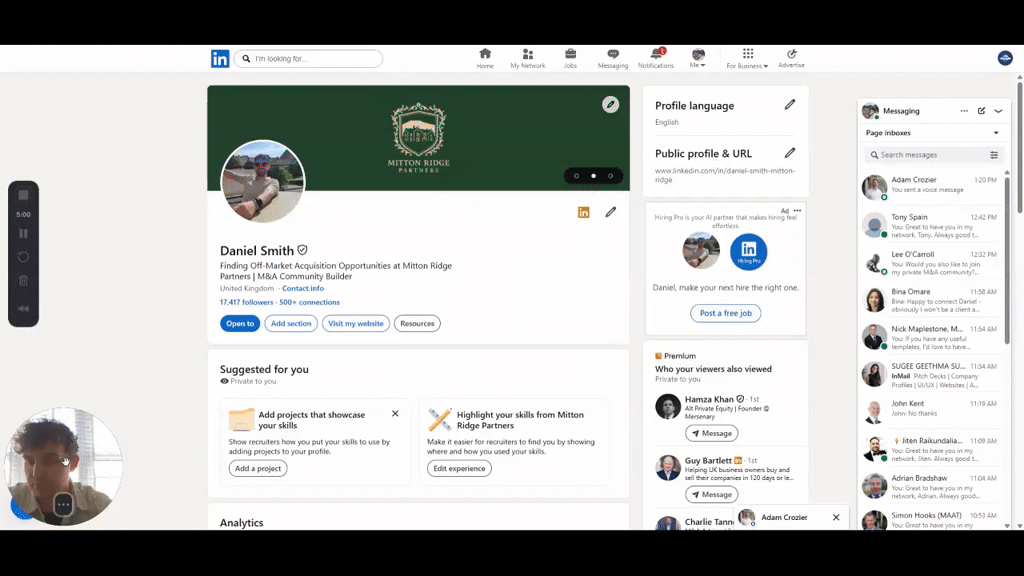The width and height of the screenshot is (1024, 576).
Task: Open Simon Hooks (MAAT) conversation
Action: coord(931,519)
